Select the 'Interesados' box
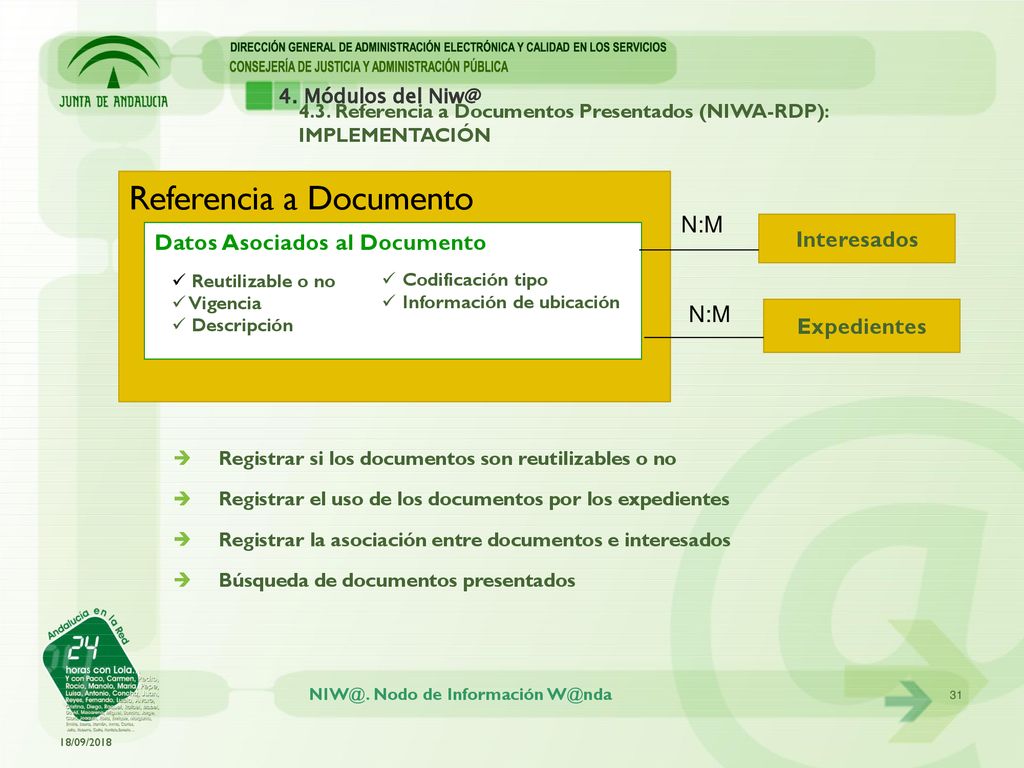Screen dimensions: 1024x768 (x=856, y=238)
